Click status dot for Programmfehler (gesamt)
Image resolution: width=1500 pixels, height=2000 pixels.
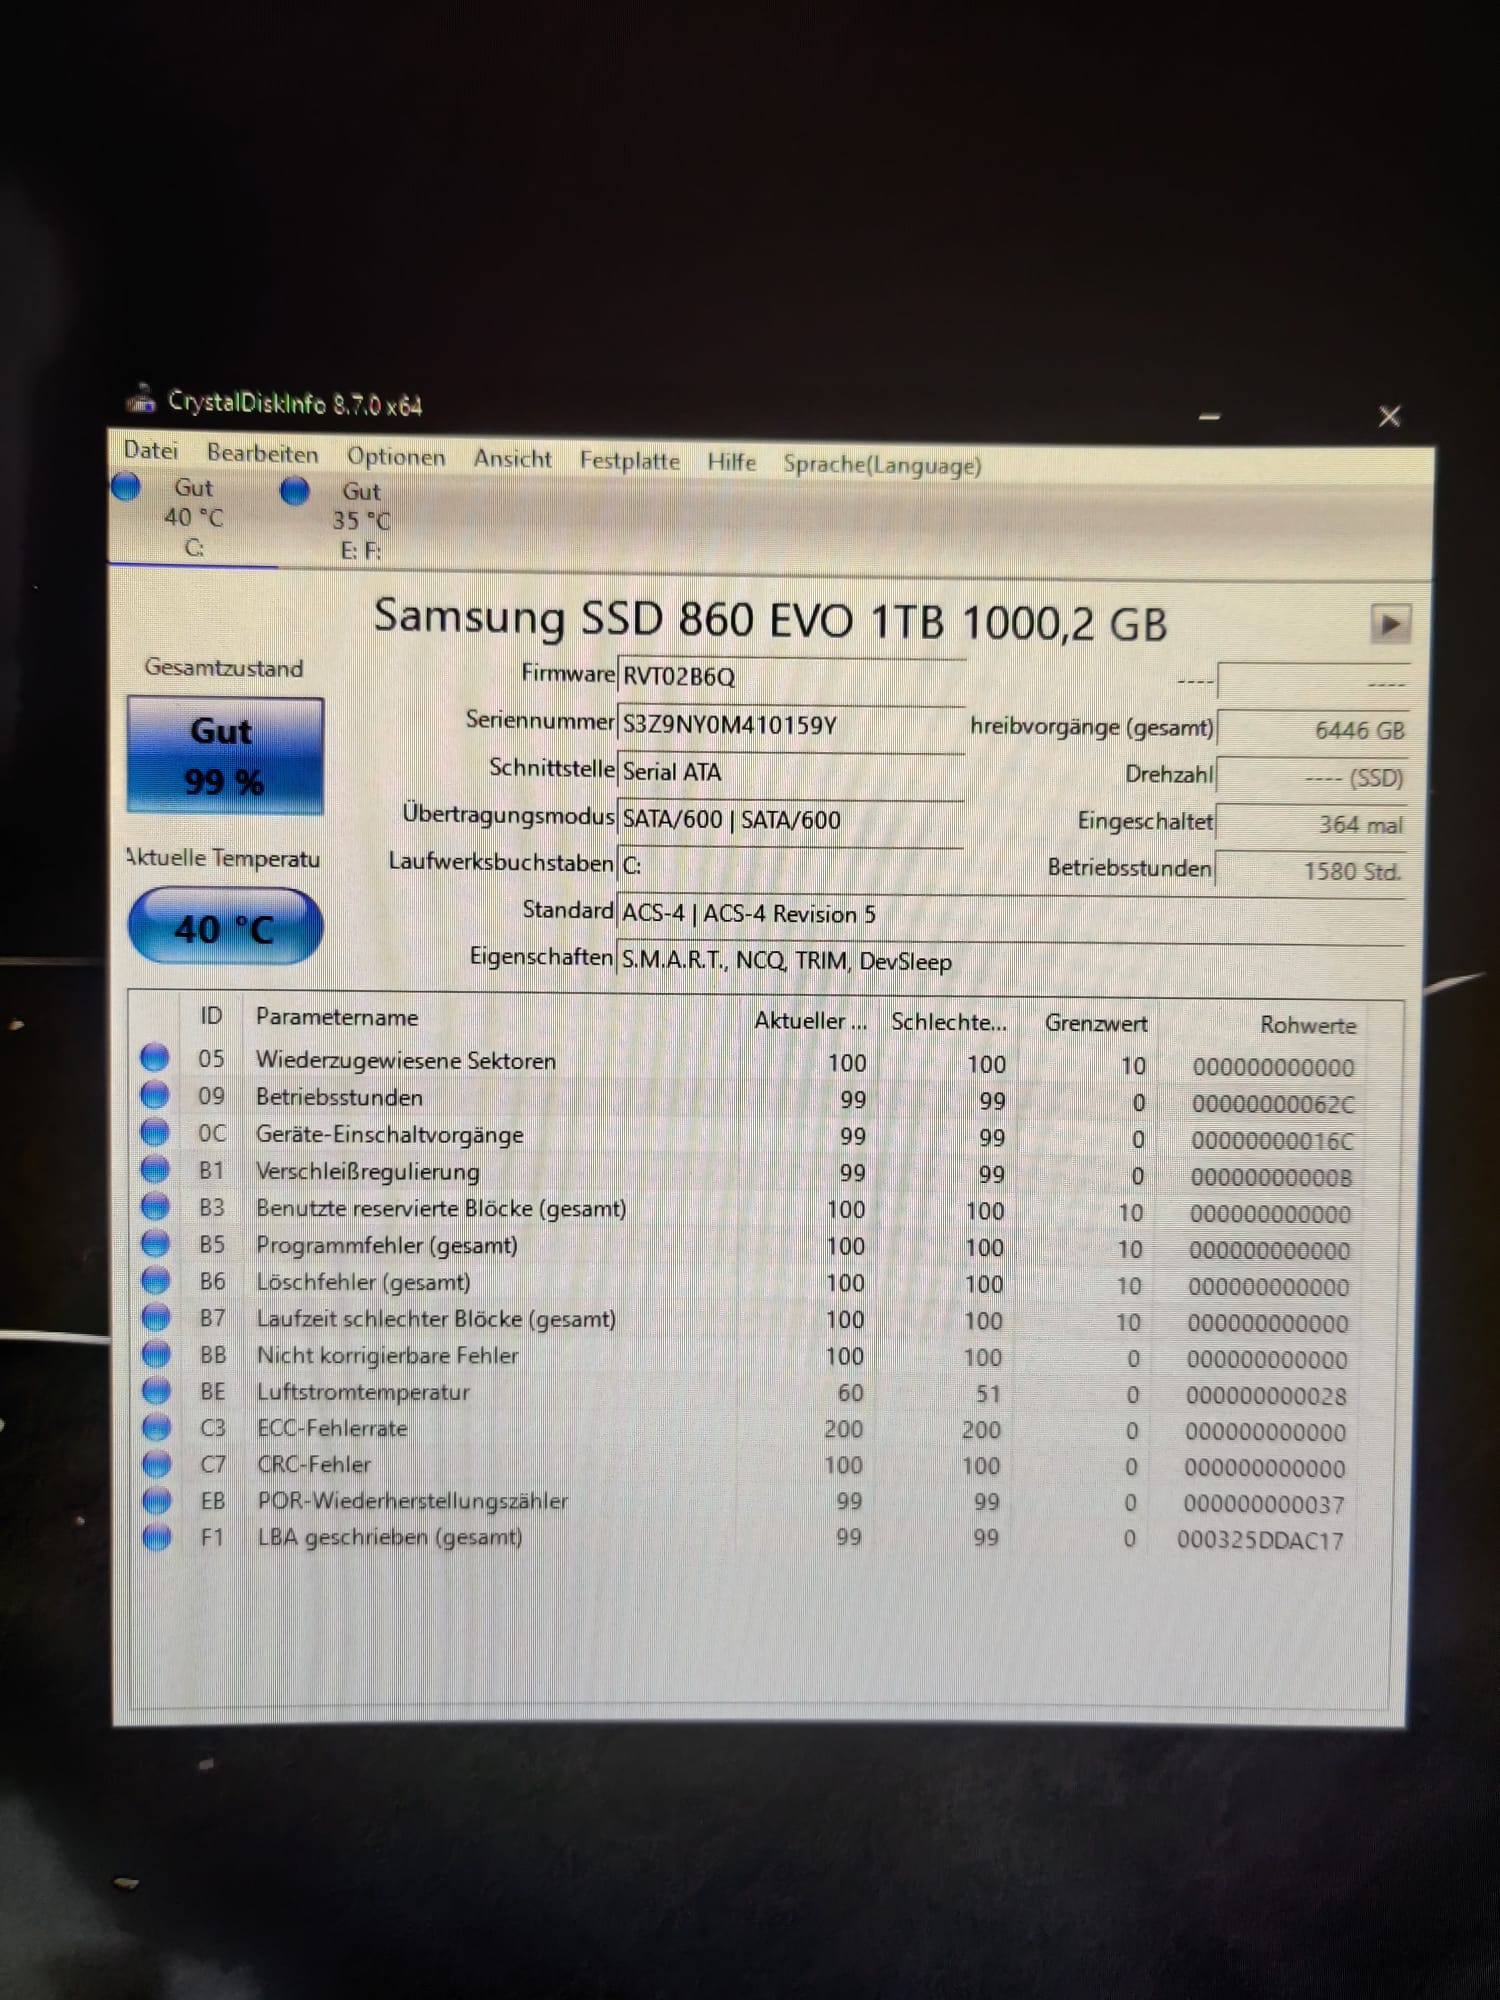[155, 1242]
